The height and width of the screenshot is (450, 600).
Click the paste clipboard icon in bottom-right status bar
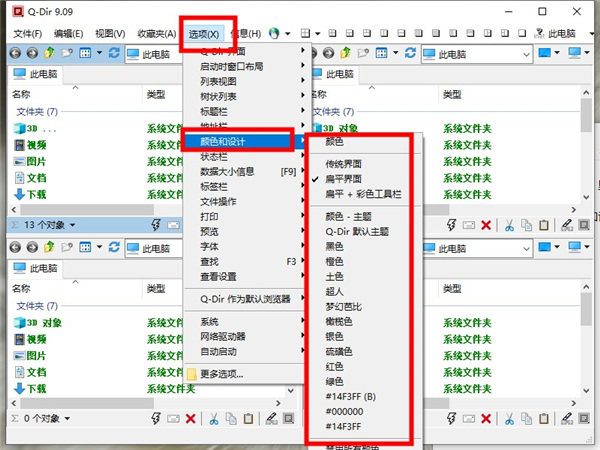[545, 418]
